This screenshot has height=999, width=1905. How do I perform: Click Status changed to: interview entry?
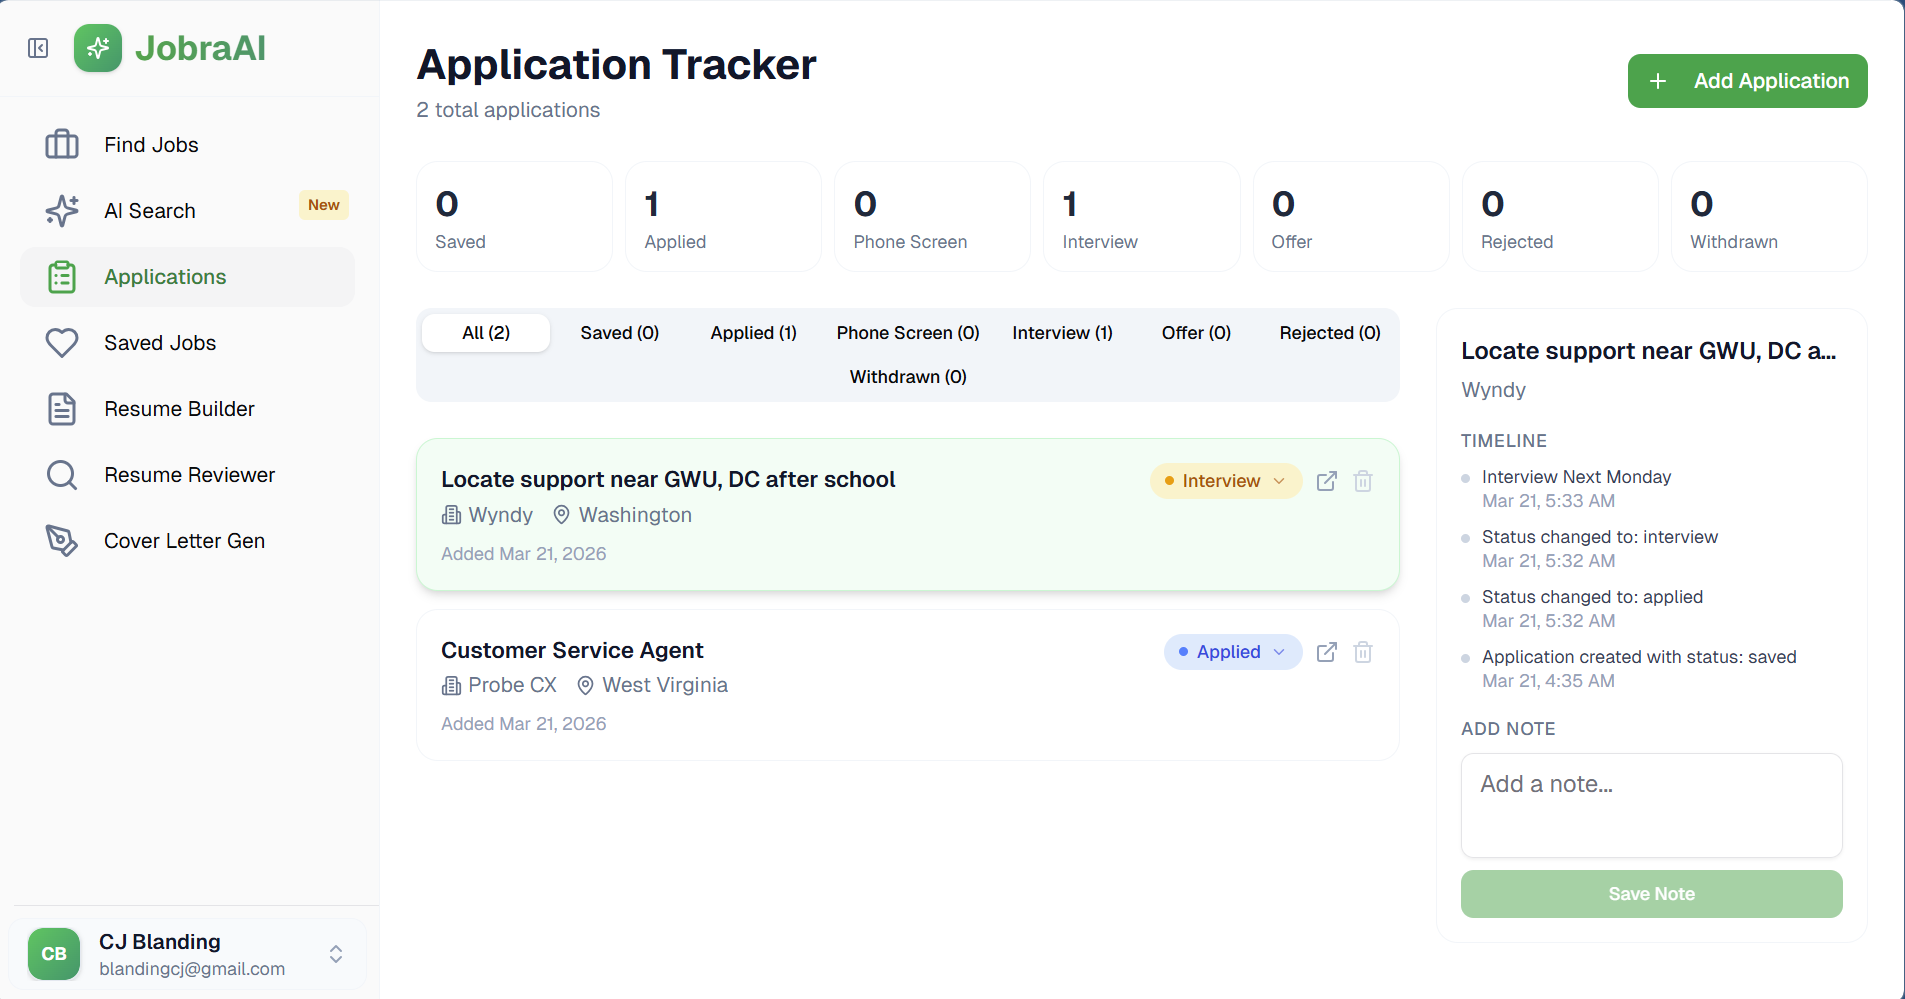(1600, 548)
